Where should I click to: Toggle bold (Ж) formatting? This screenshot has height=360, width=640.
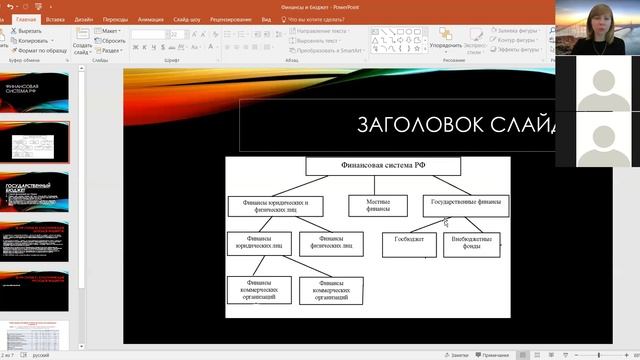(136, 47)
